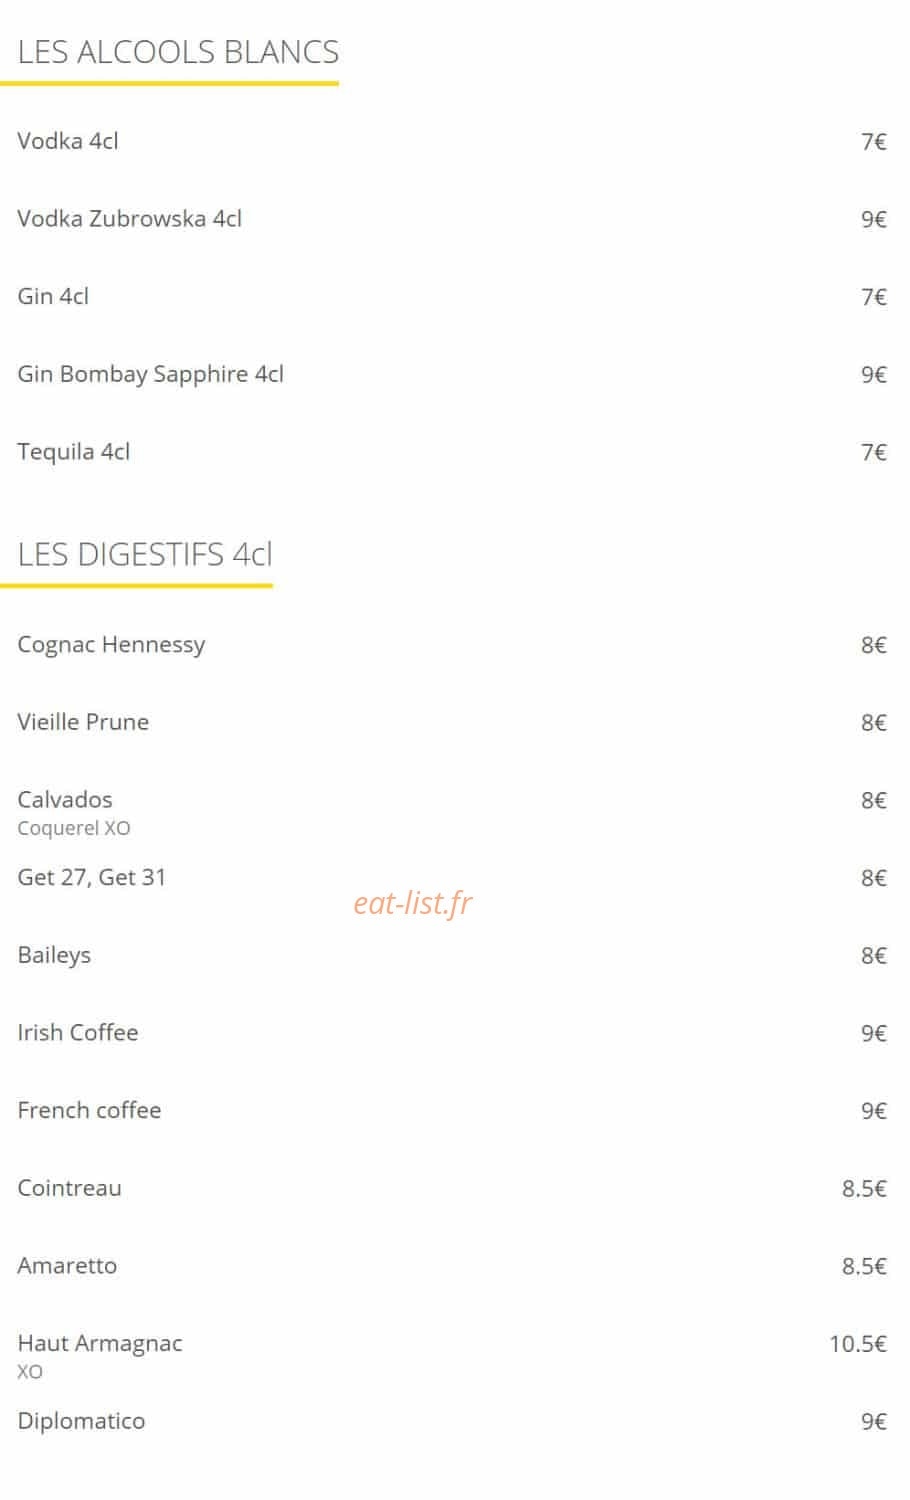Click the Vieille Prune entry

coord(83,722)
